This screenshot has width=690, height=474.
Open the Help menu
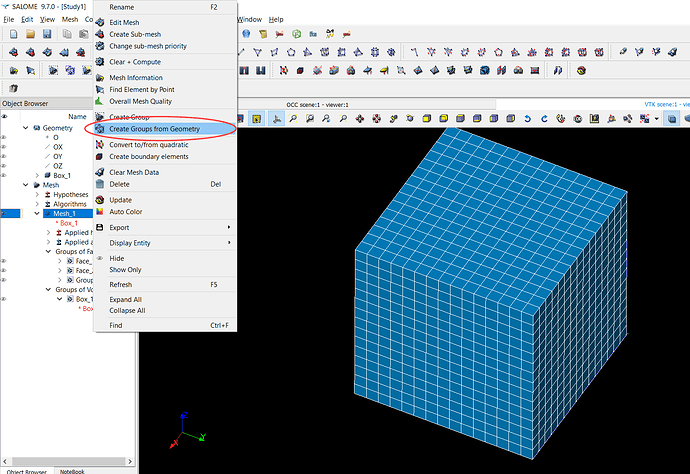pyautogui.click(x=276, y=19)
